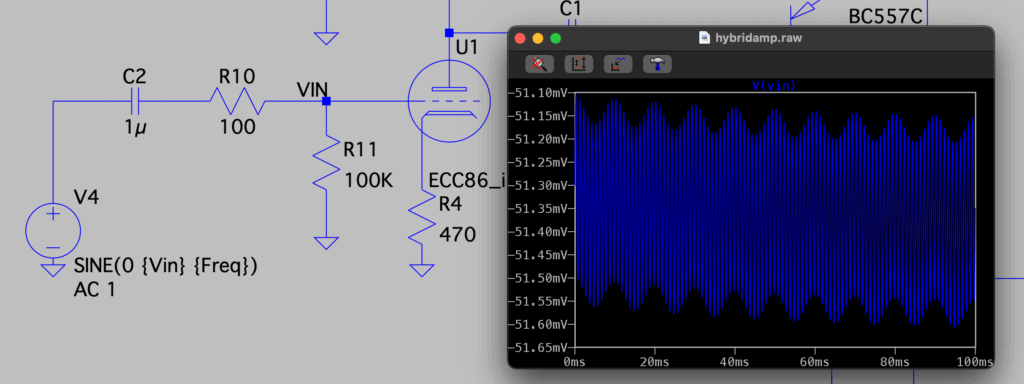Select the V4 voltage source symbol

[x=53, y=230]
